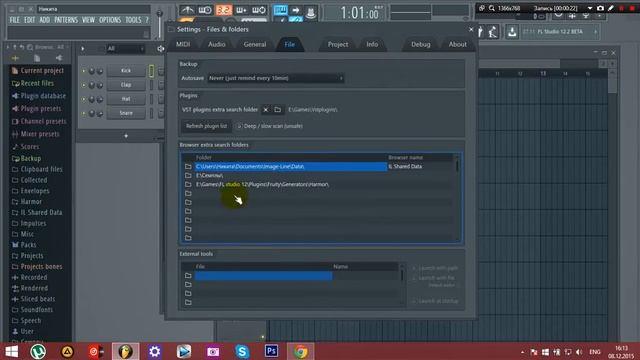Click Refresh plugin list button

pos(206,126)
